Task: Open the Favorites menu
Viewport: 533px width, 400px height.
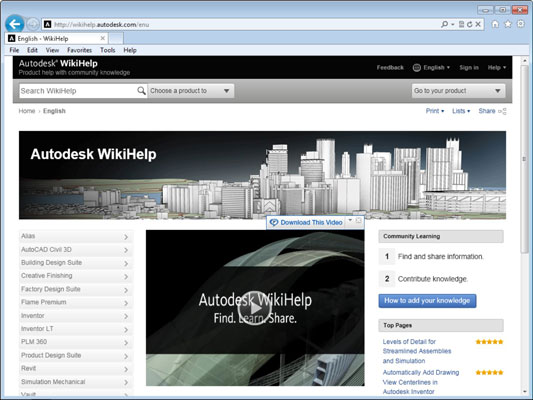Action: 79,50
